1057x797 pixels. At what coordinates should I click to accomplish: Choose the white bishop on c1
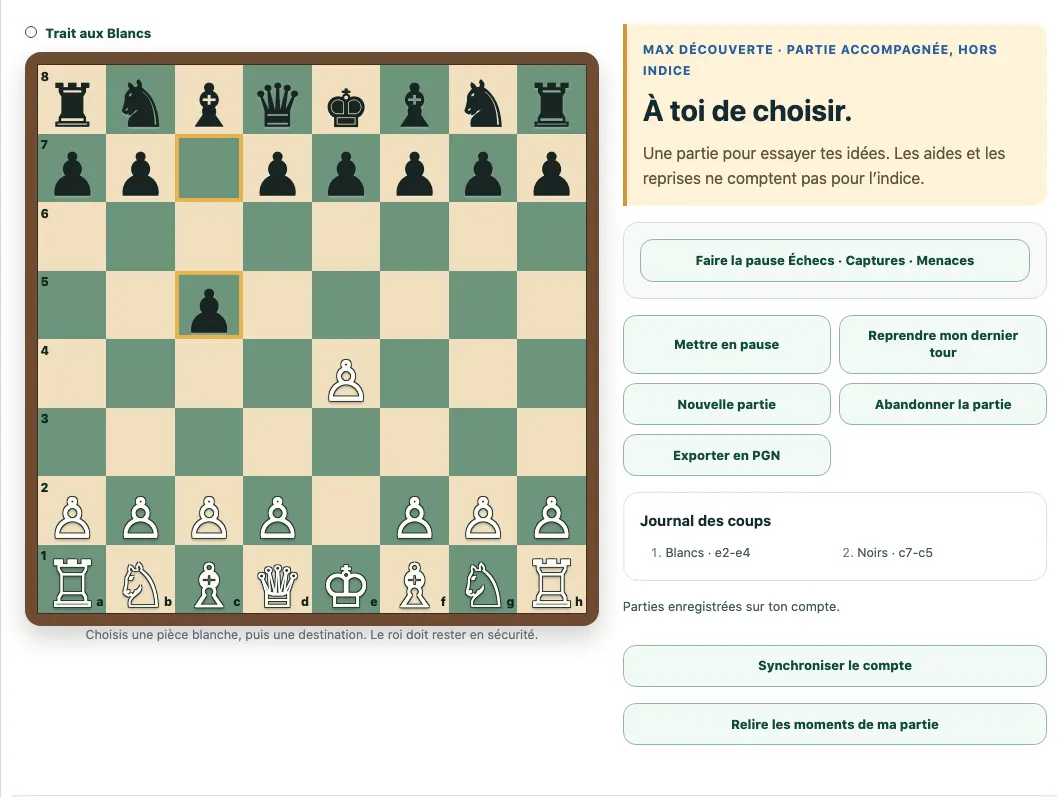tap(209, 579)
